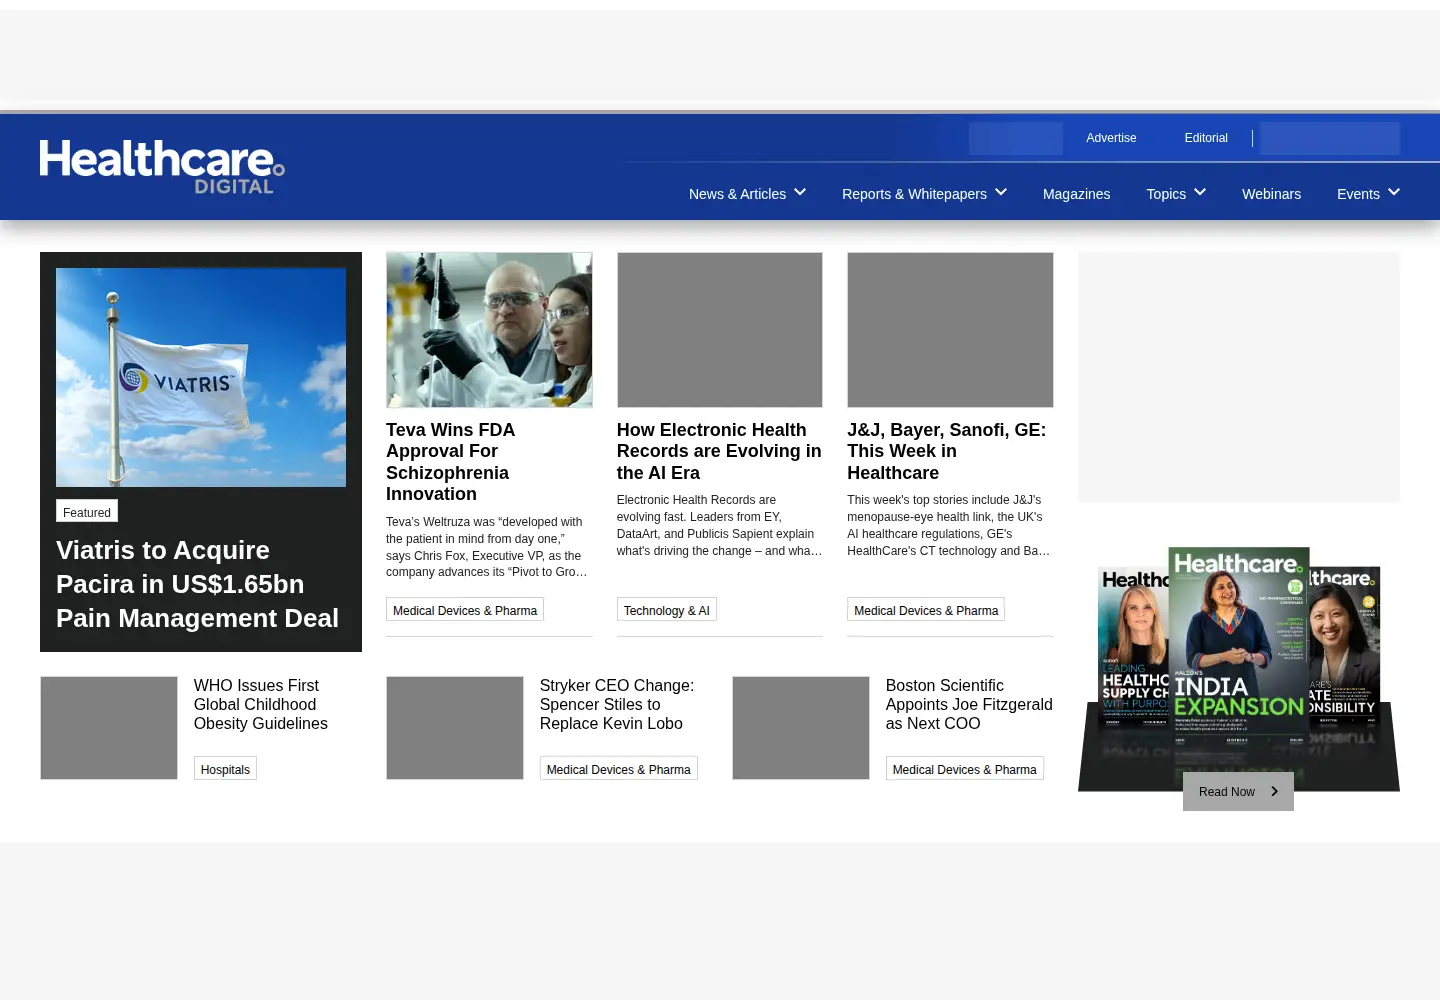
Task: Read the Electronic Health Records summary text
Action: [x=719, y=525]
